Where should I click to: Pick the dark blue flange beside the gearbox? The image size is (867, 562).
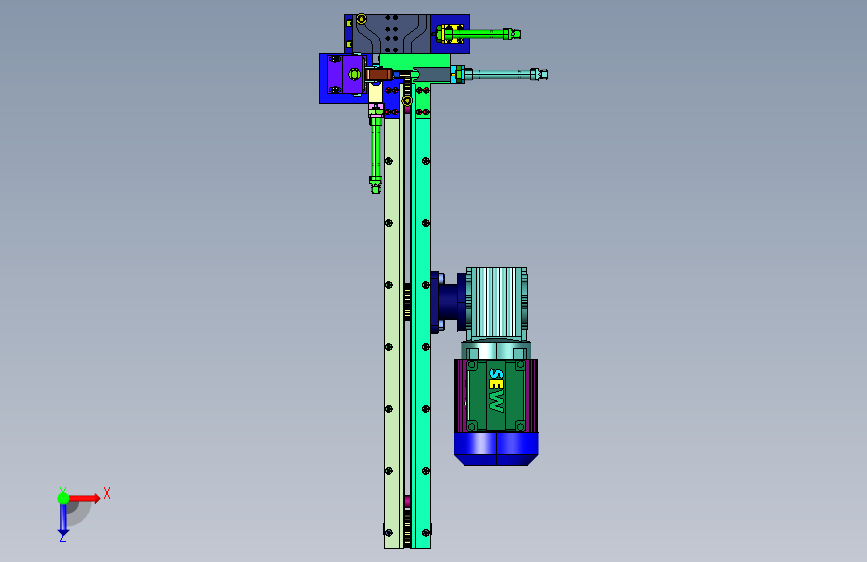point(447,302)
